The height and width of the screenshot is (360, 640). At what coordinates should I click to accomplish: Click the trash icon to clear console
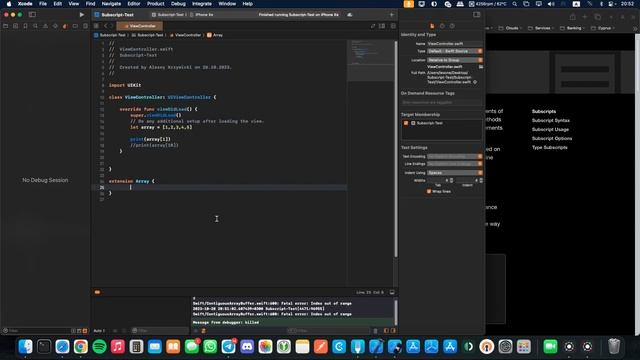pos(376,331)
